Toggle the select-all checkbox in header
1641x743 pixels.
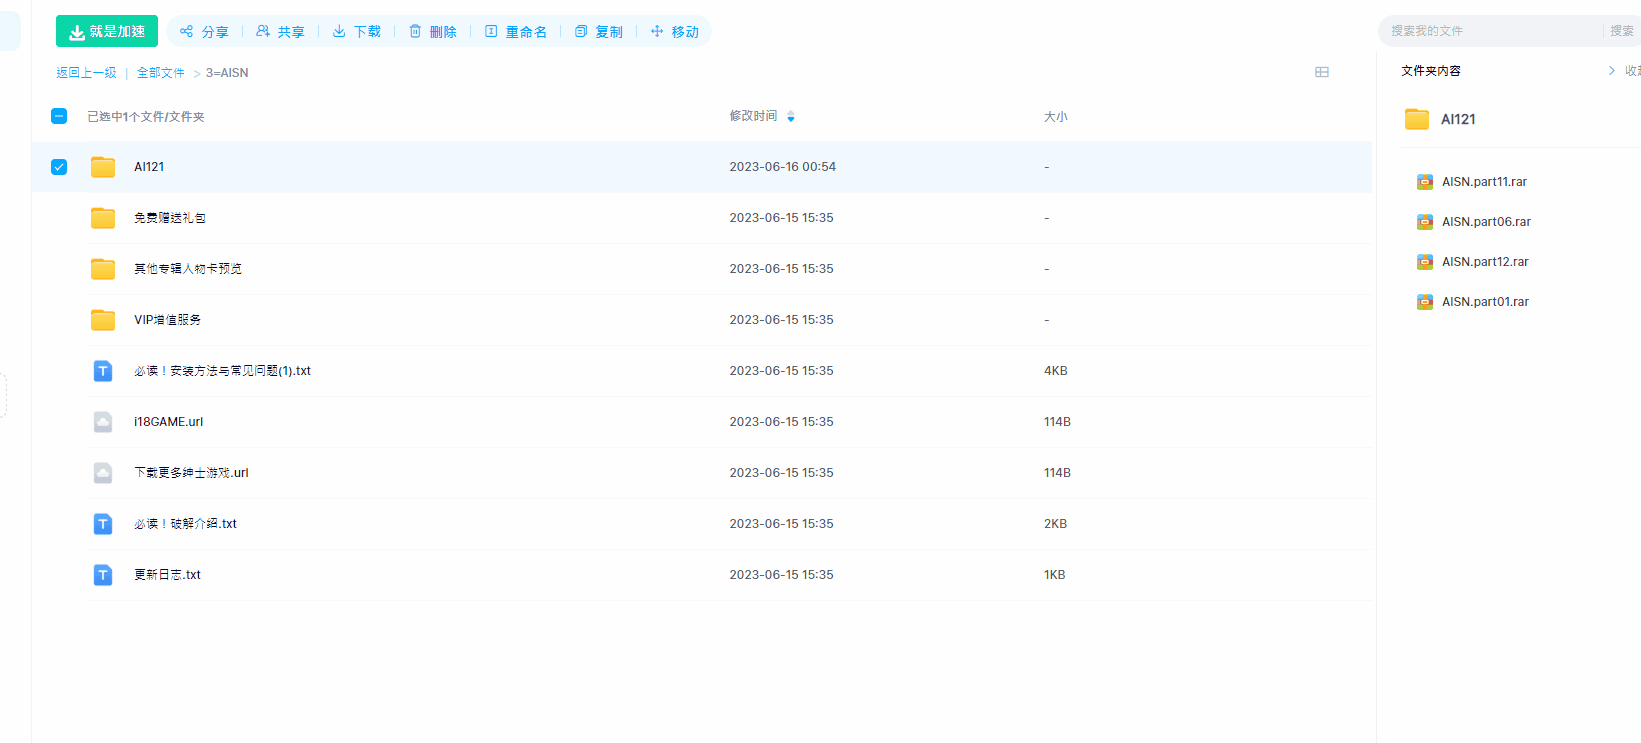[59, 116]
